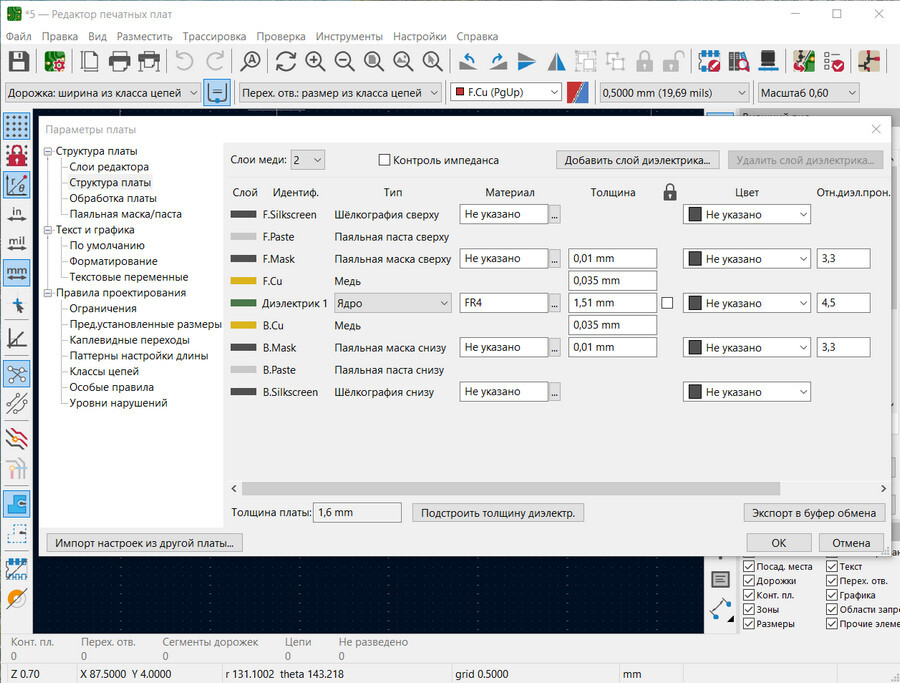Toggle auto track width button icon
The image size is (900, 683).
[x=217, y=92]
